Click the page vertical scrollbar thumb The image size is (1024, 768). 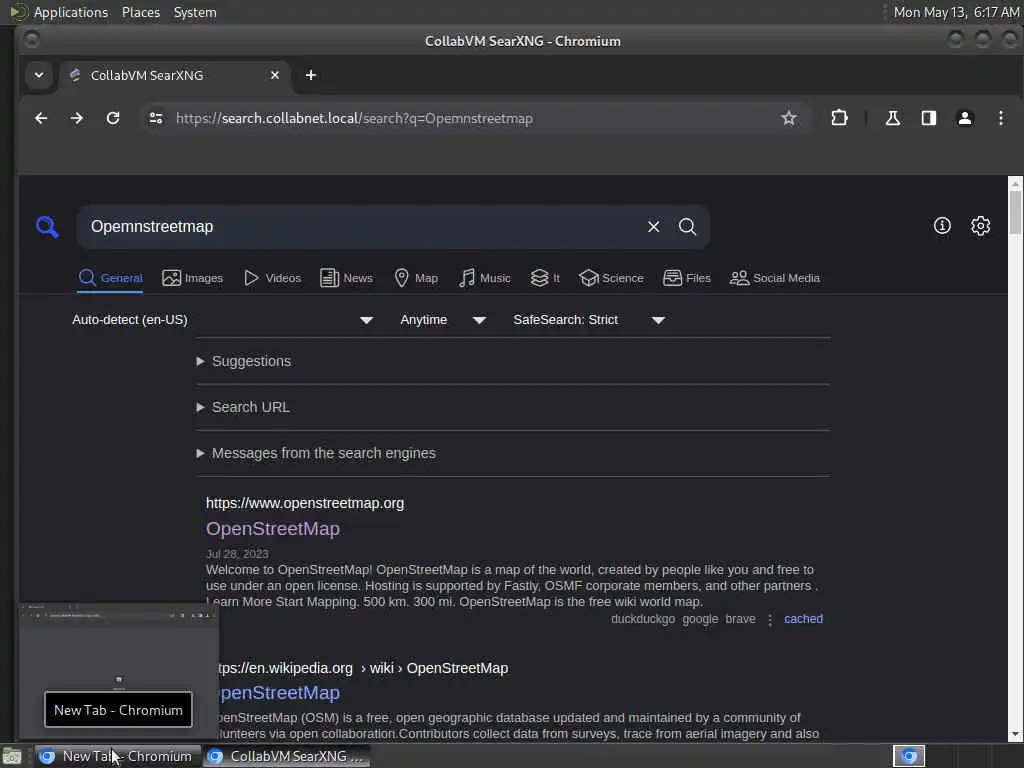[x=1015, y=213]
